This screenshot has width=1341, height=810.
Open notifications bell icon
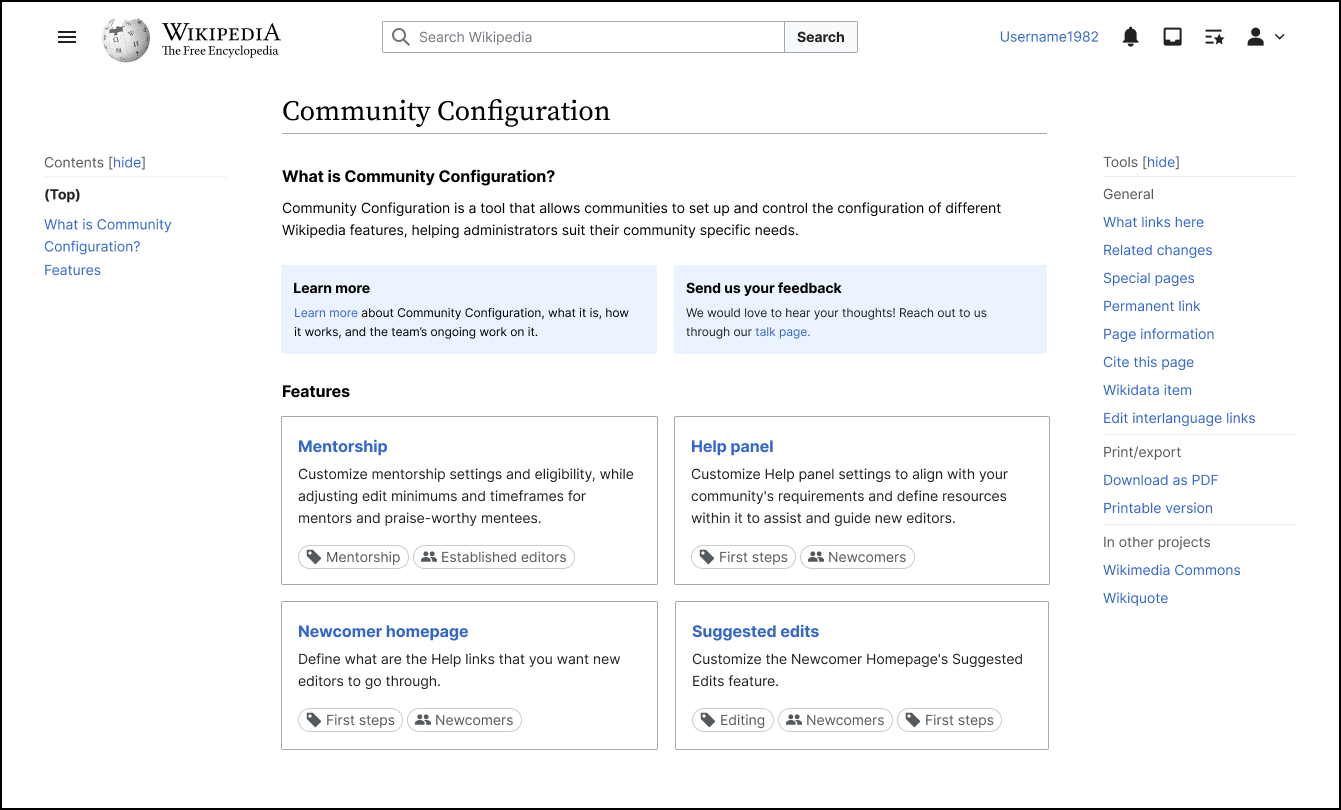tap(1130, 37)
